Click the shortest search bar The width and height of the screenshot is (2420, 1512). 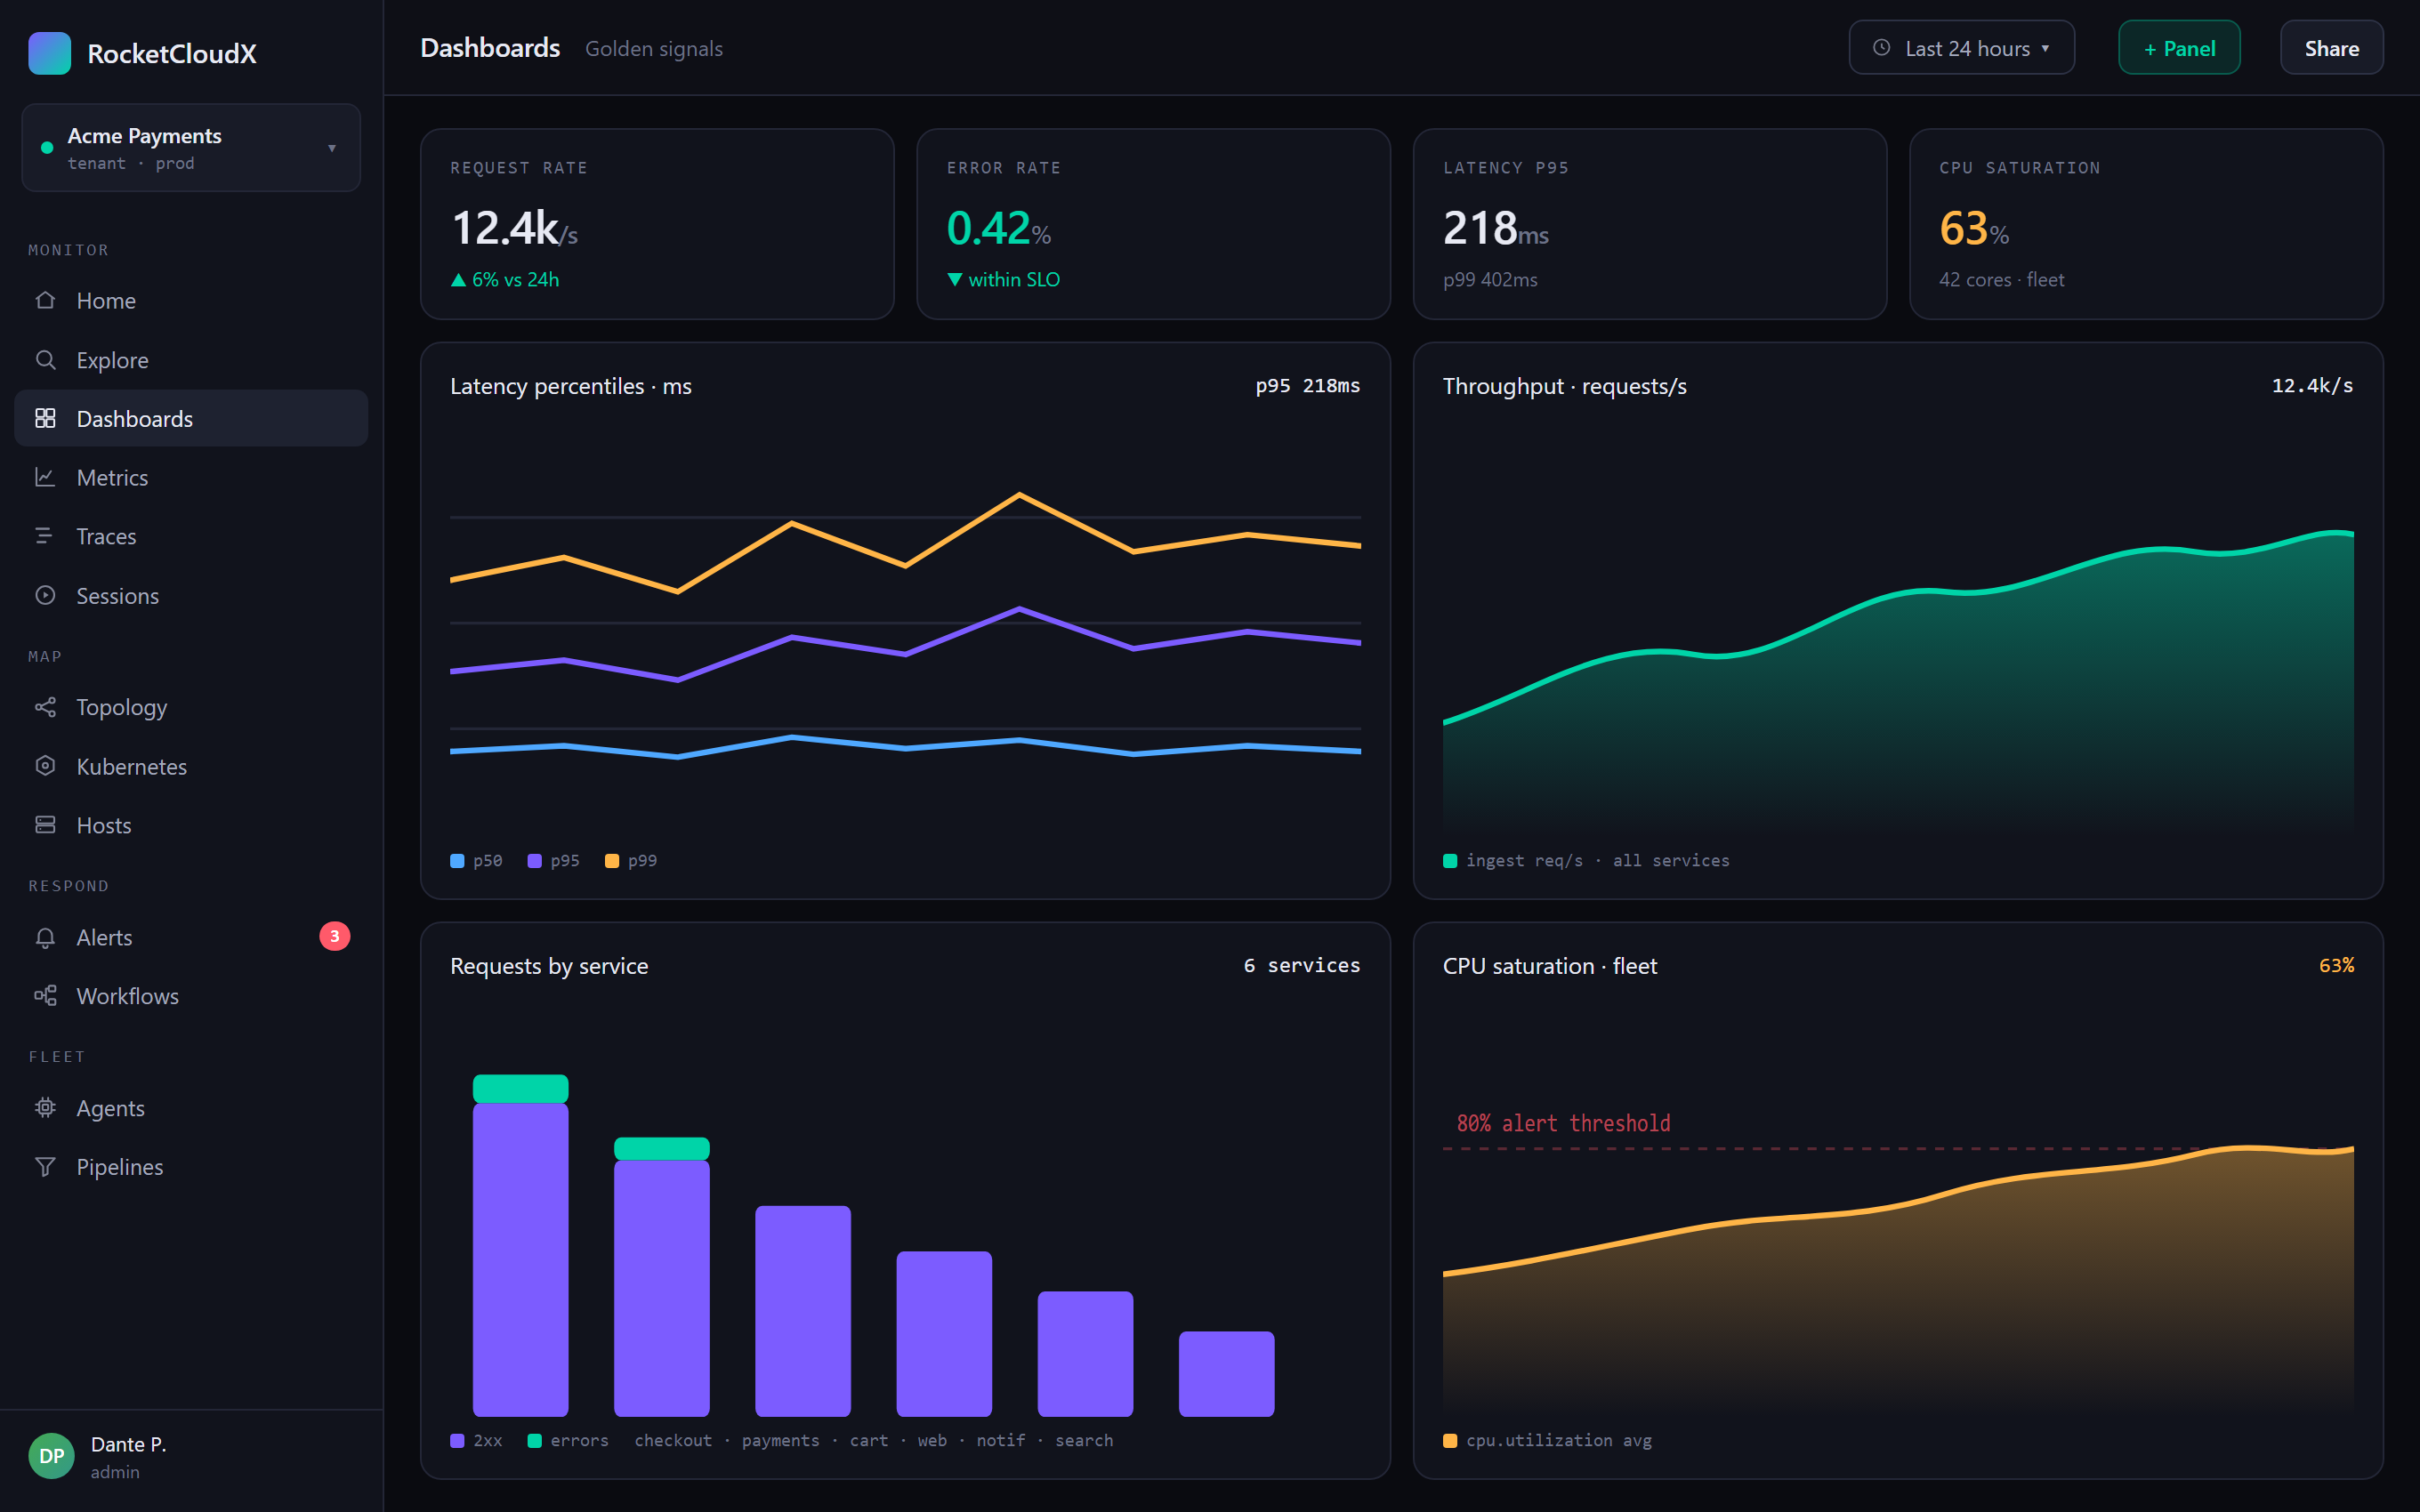click(x=1227, y=1374)
